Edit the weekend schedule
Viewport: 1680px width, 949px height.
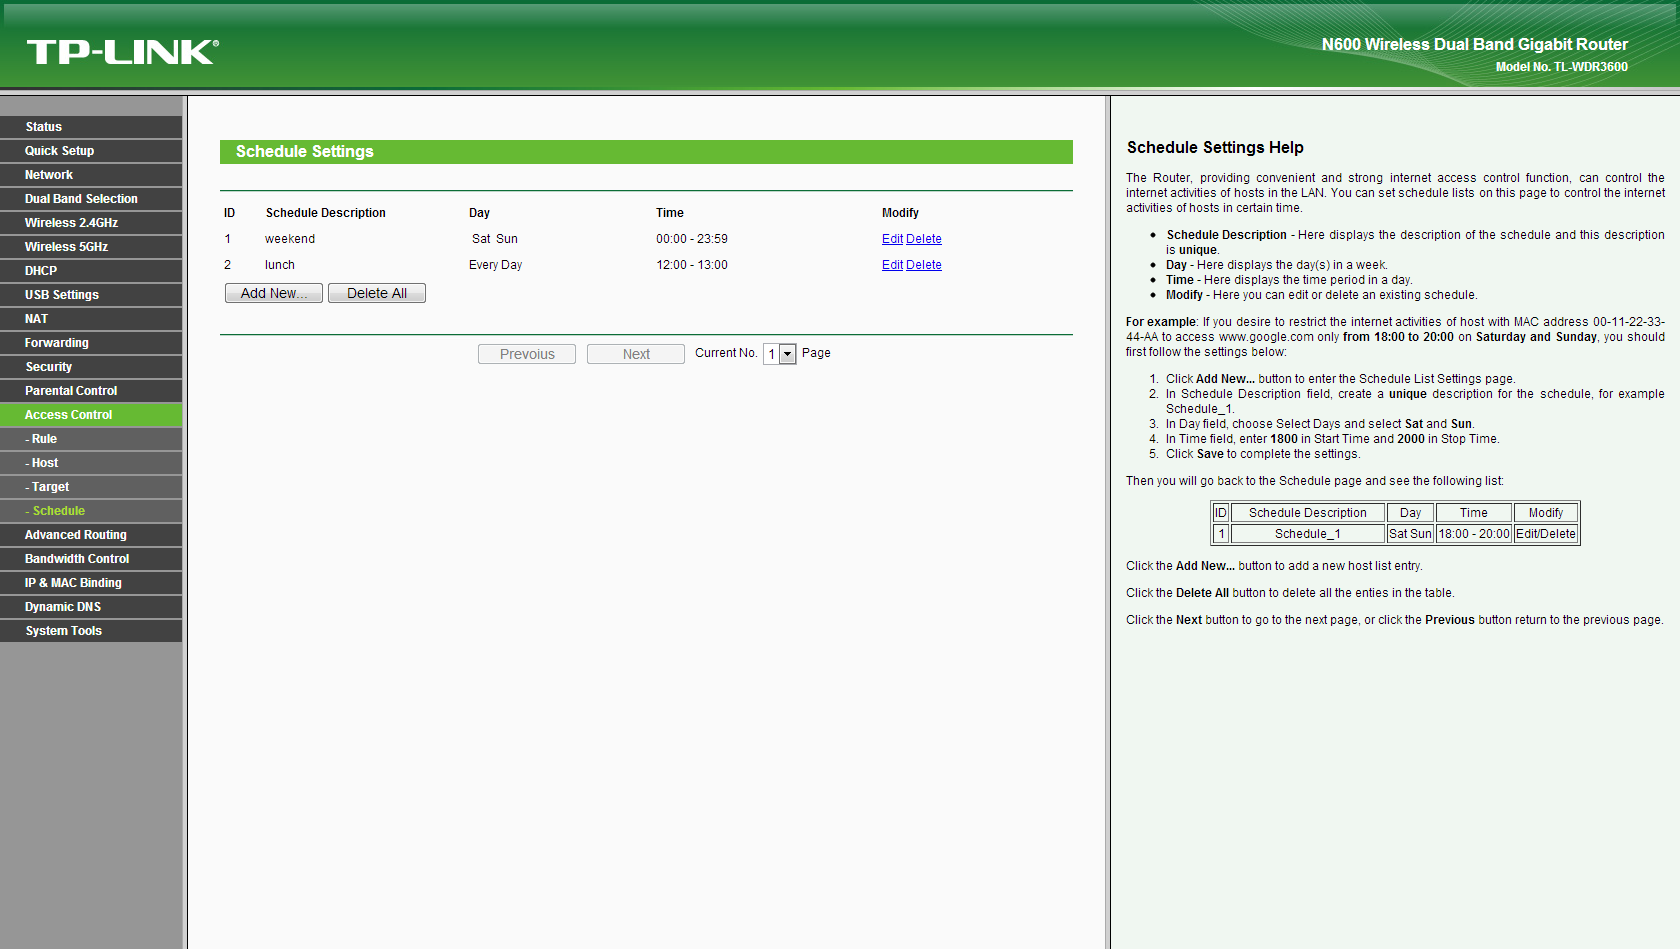tap(892, 239)
